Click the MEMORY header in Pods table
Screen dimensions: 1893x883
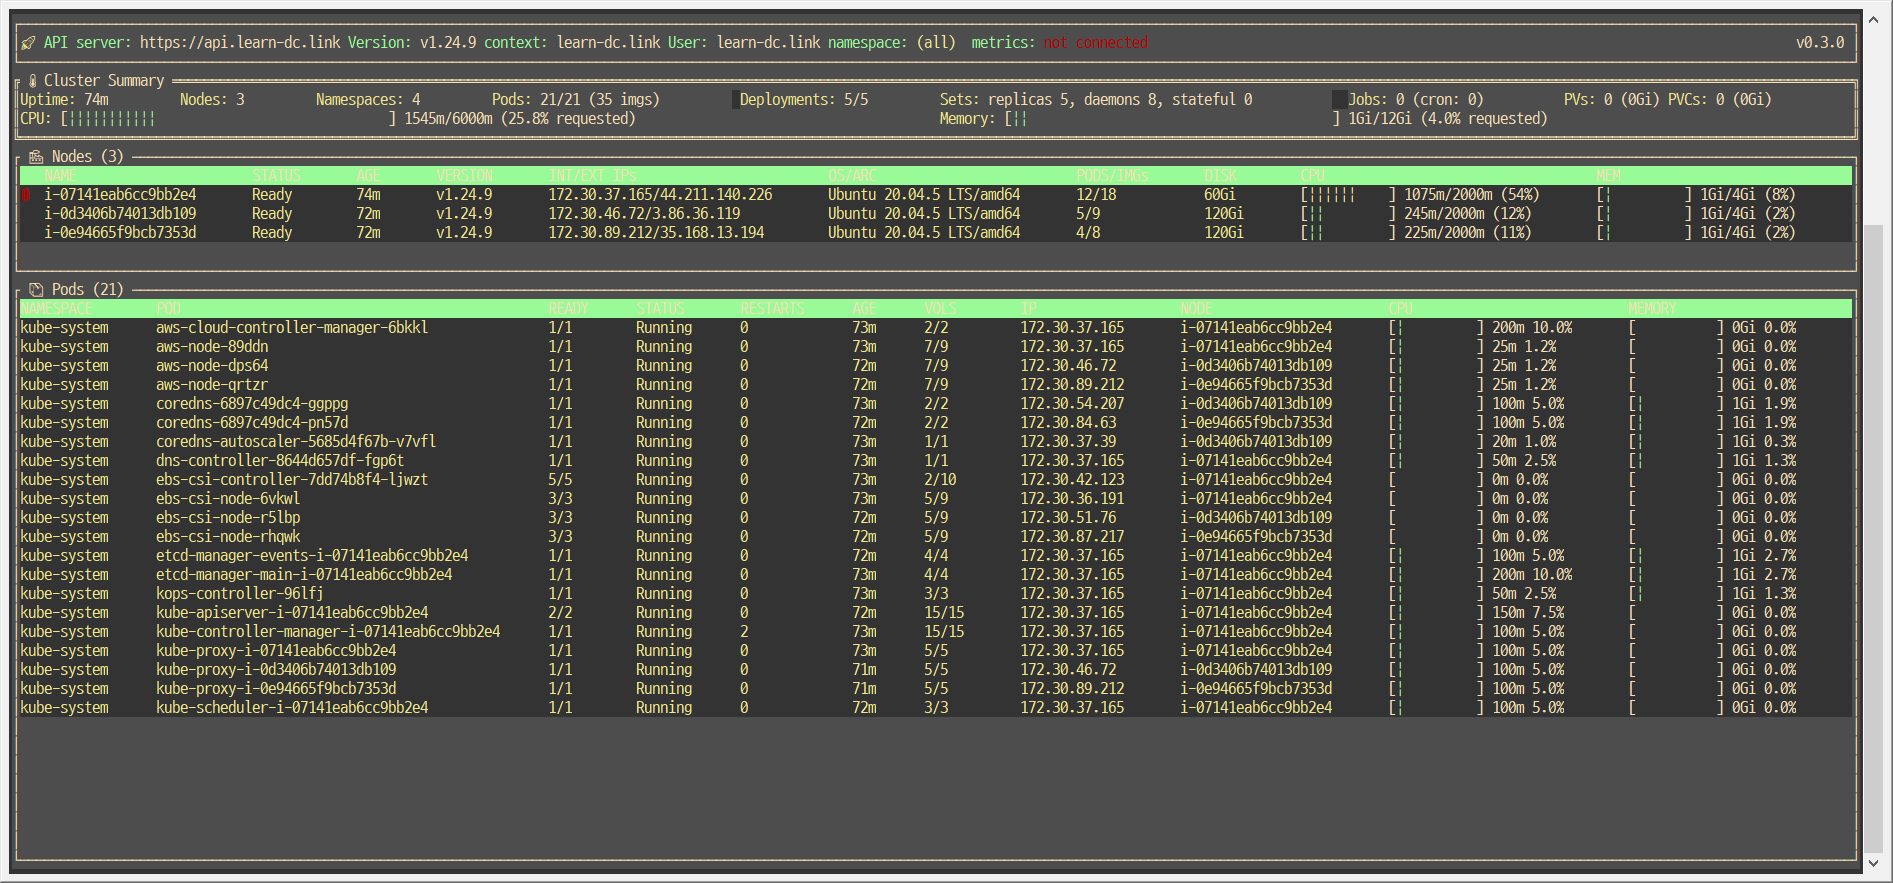[x=1652, y=309]
